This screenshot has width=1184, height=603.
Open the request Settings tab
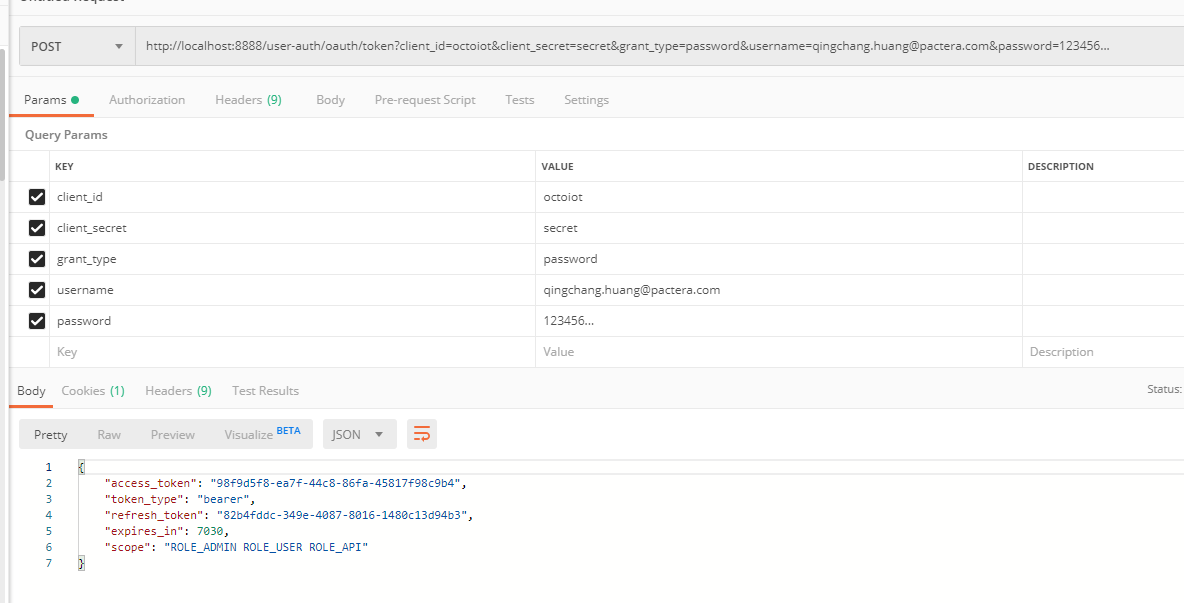586,100
